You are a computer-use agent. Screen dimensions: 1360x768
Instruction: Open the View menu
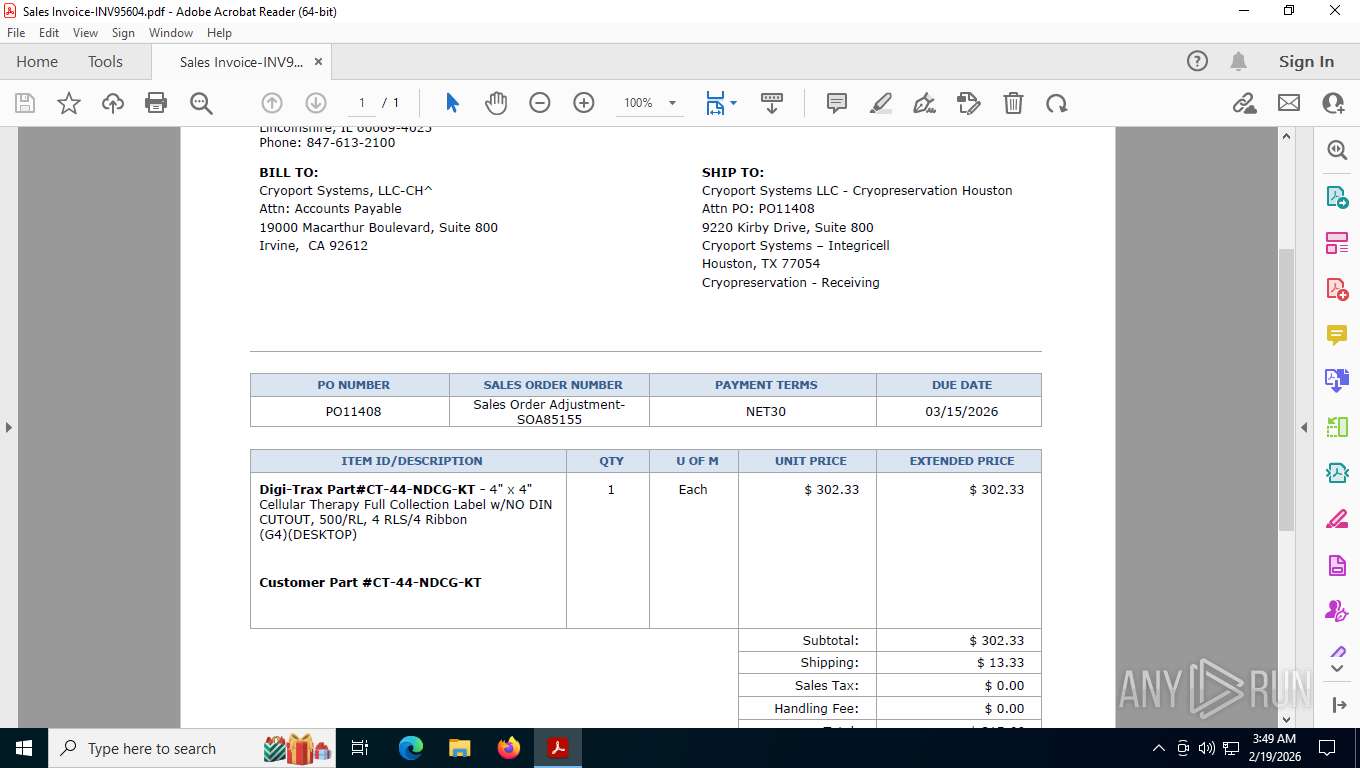85,33
